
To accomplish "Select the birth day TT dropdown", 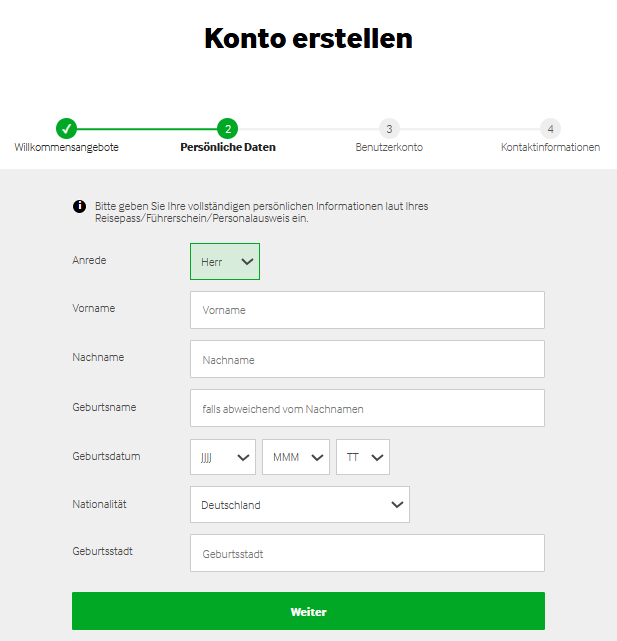I will pos(363,457).
